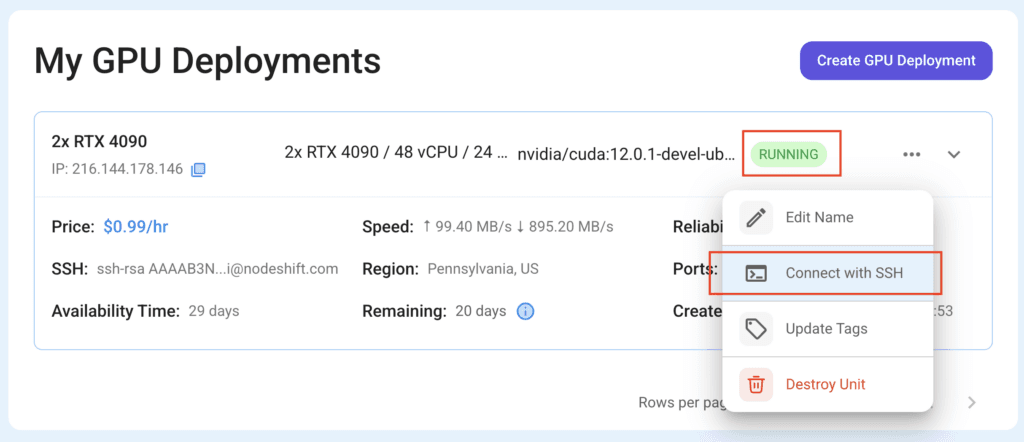Open the $0.99/hr price link
1024x442 pixels.
(x=136, y=227)
